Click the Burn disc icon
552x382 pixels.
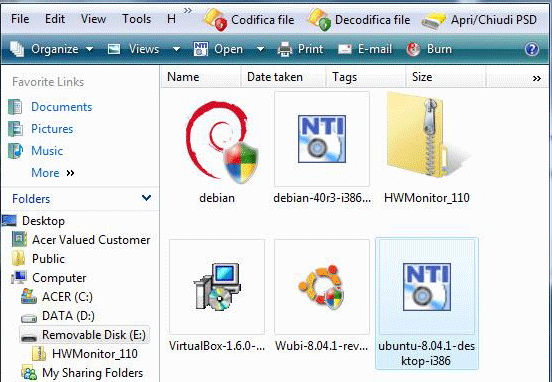tap(413, 49)
